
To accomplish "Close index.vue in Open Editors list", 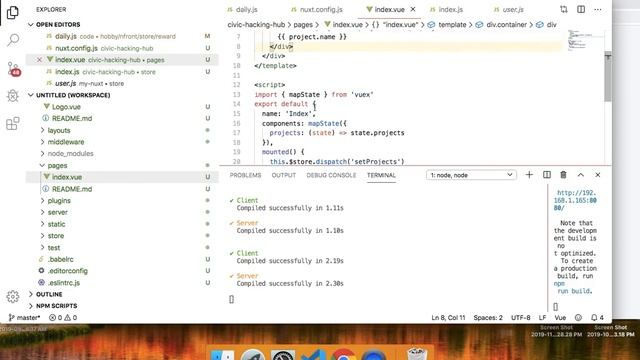I will [x=39, y=60].
